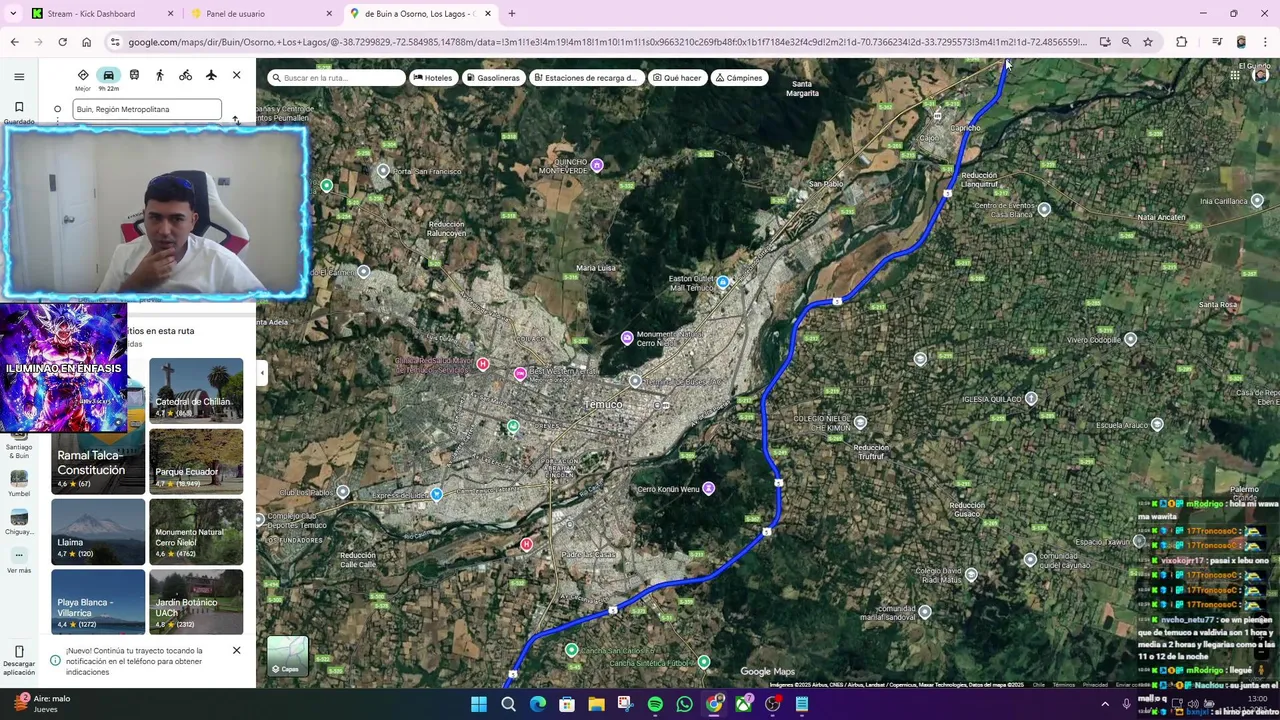Viewport: 1280px width, 720px height.
Task: Open the Google Maps hamburger menu
Action: point(19,76)
